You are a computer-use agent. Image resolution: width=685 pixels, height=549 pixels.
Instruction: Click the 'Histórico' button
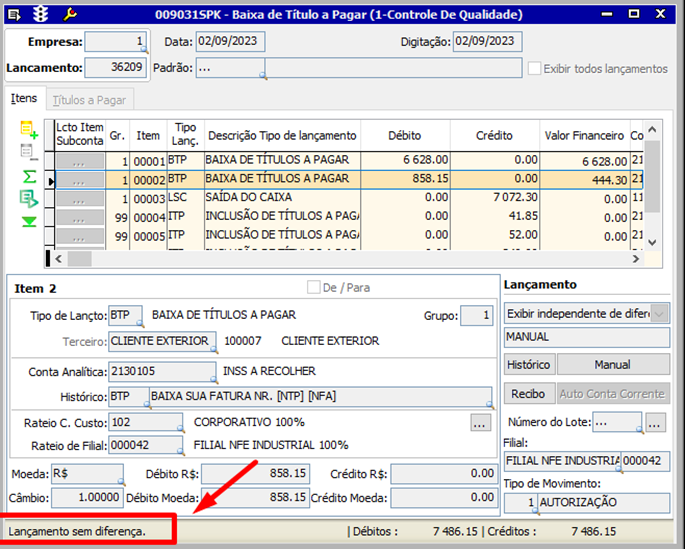tap(529, 365)
